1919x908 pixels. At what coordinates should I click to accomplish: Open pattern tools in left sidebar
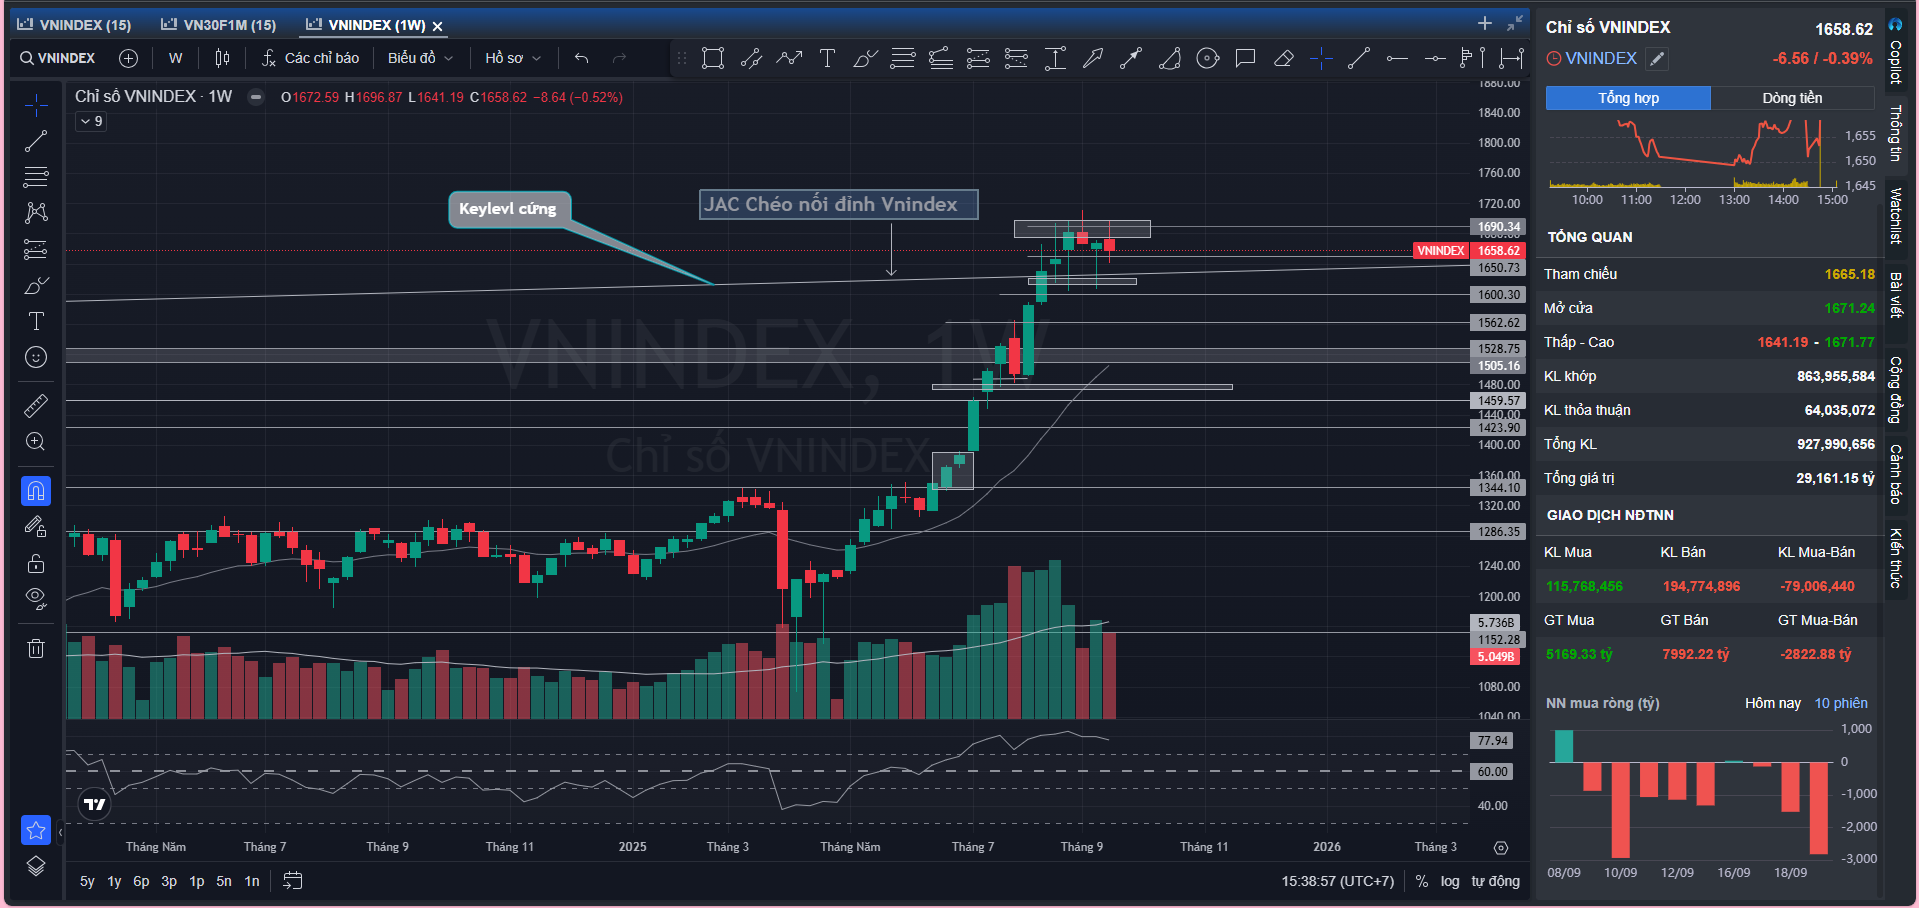point(36,212)
